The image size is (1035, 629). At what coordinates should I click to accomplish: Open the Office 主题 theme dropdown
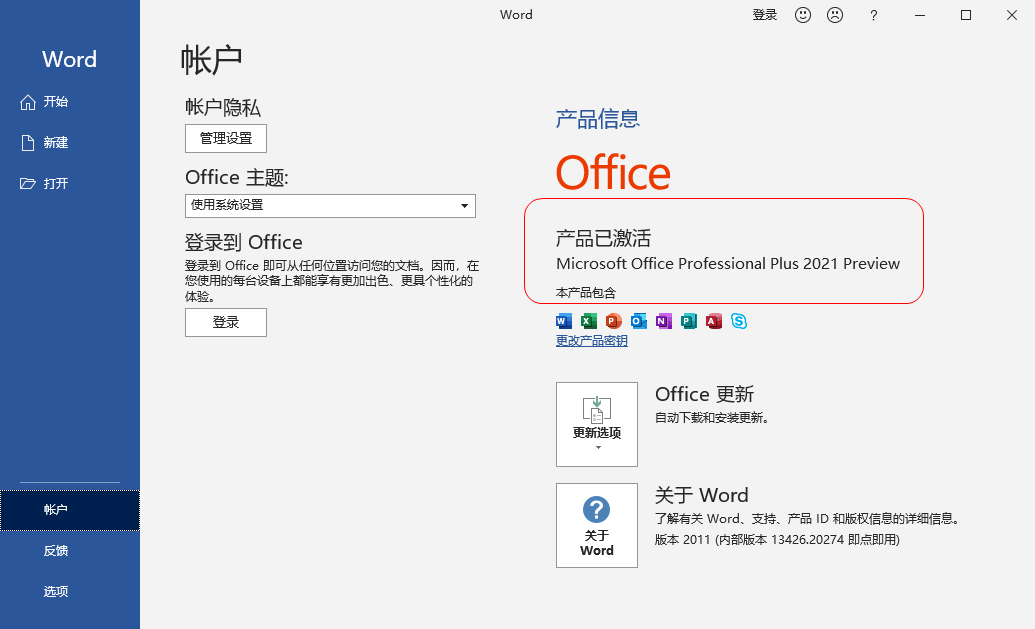coord(330,205)
